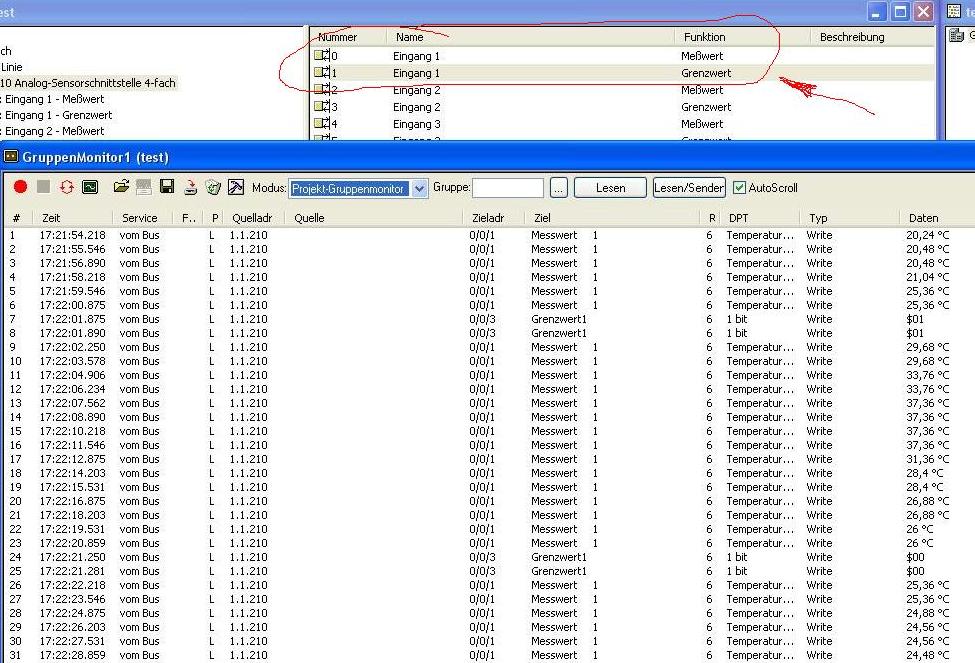Click the red circular refresh arrows icon

tap(67, 187)
